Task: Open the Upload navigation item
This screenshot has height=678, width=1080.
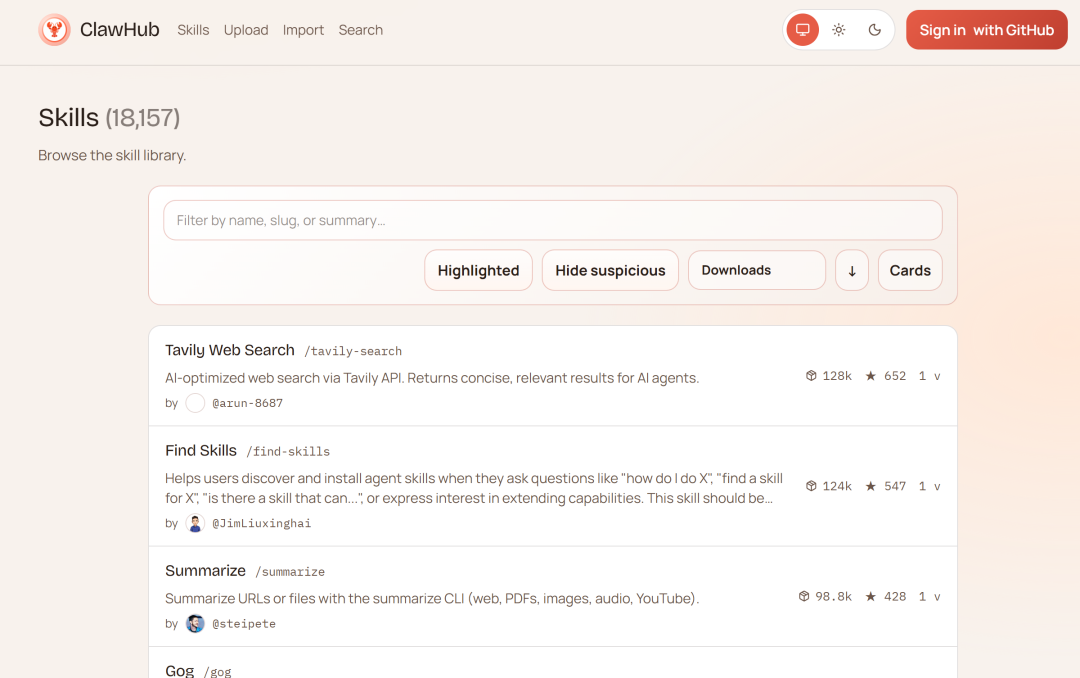Action: tap(246, 30)
